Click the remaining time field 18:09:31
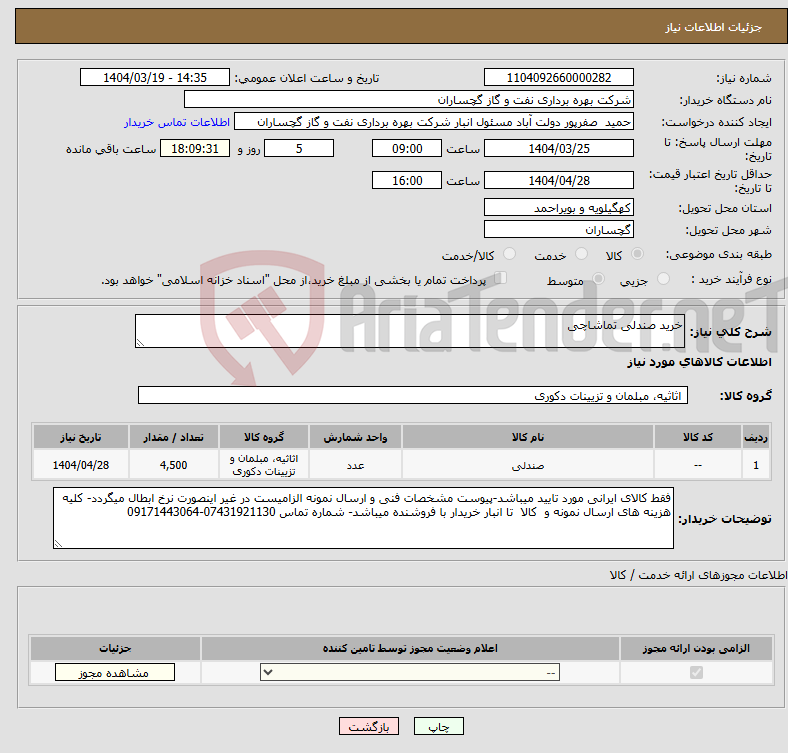This screenshot has width=788, height=753. [x=195, y=149]
